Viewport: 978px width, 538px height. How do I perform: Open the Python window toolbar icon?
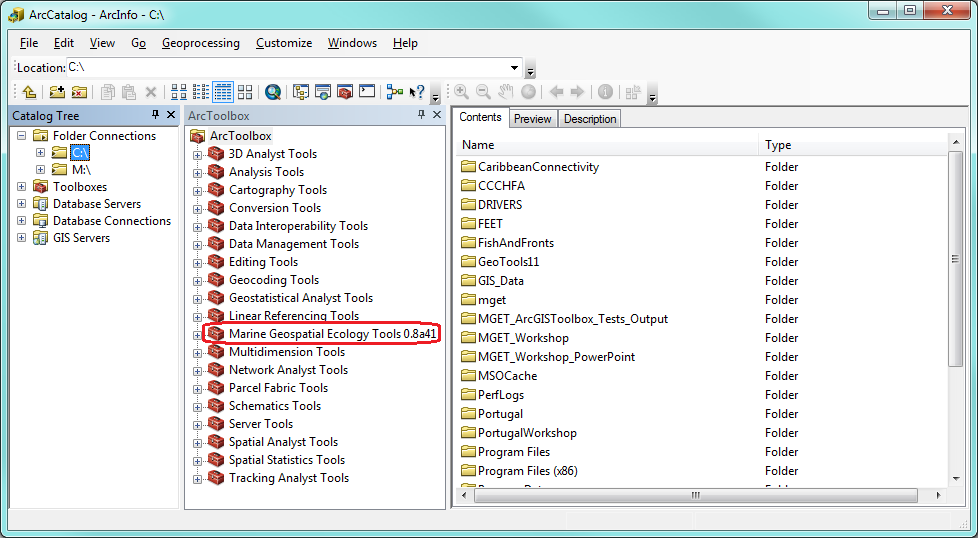click(367, 92)
